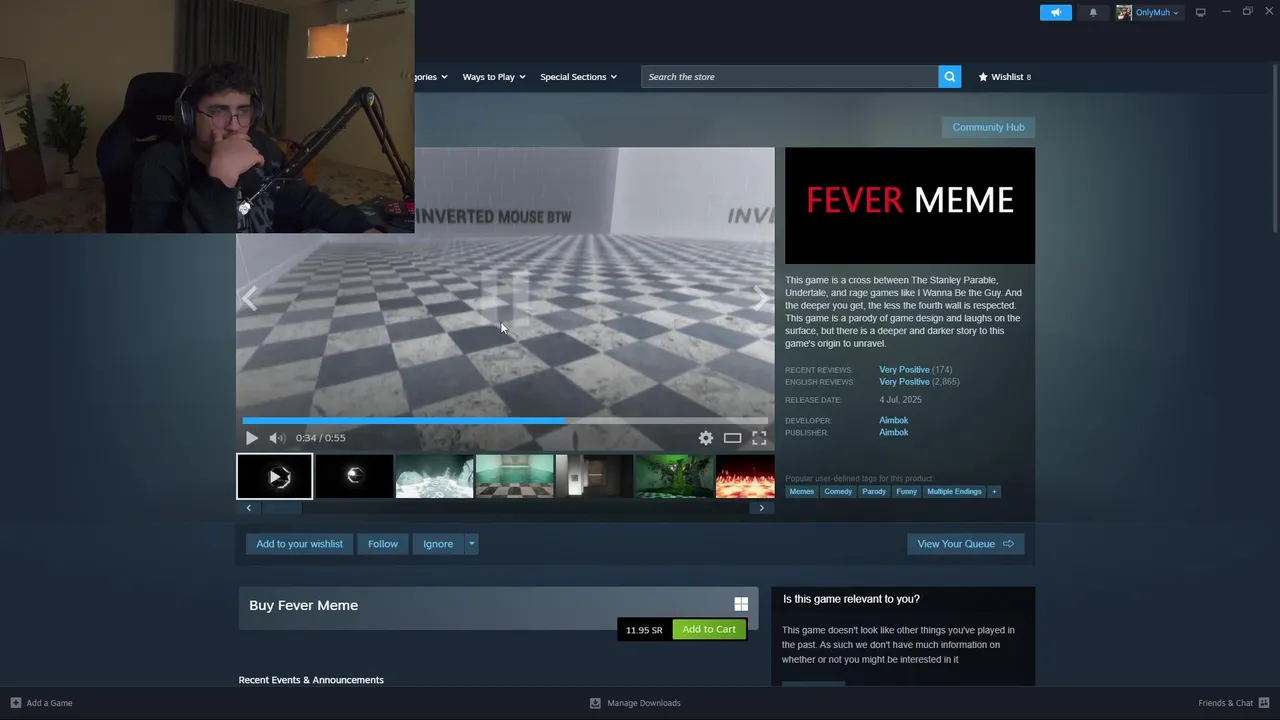This screenshot has height=720, width=1280.
Task: Select the icy white landscape thumbnail
Action: (x=434, y=476)
